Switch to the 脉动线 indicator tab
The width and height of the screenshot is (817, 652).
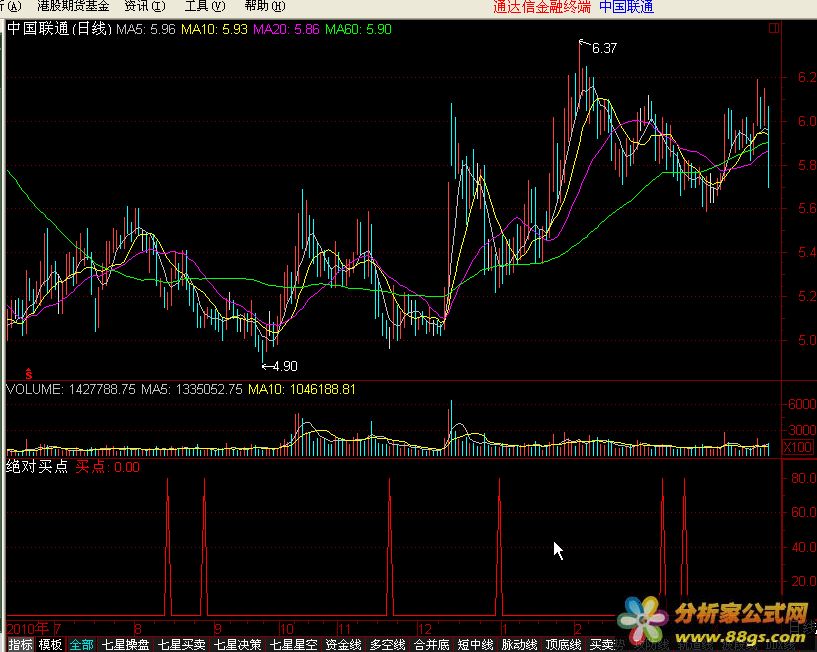click(x=519, y=645)
